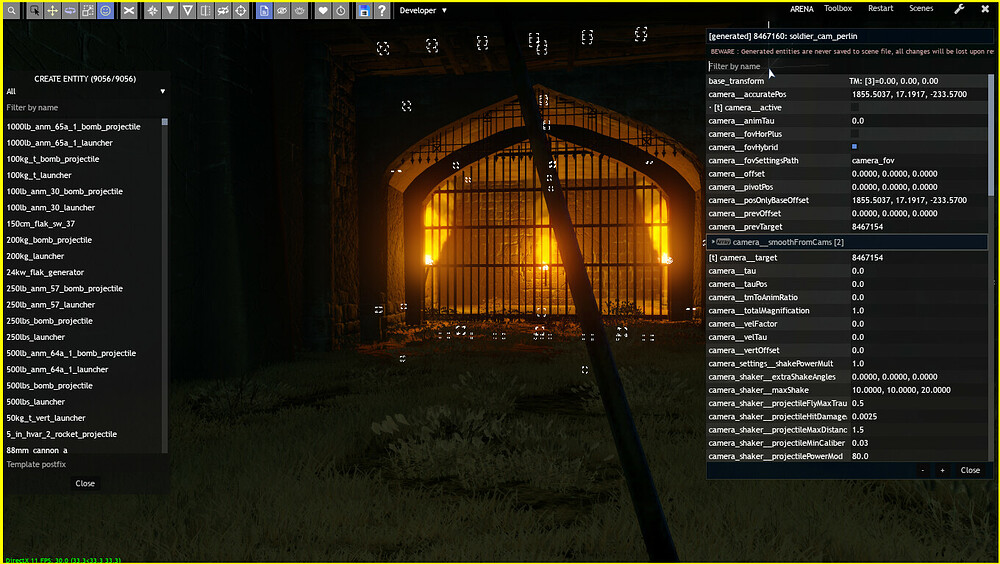Viewport: 1000px width, 564px height.
Task: Select 50kg_t_vert_launcher template
Action: point(46,418)
